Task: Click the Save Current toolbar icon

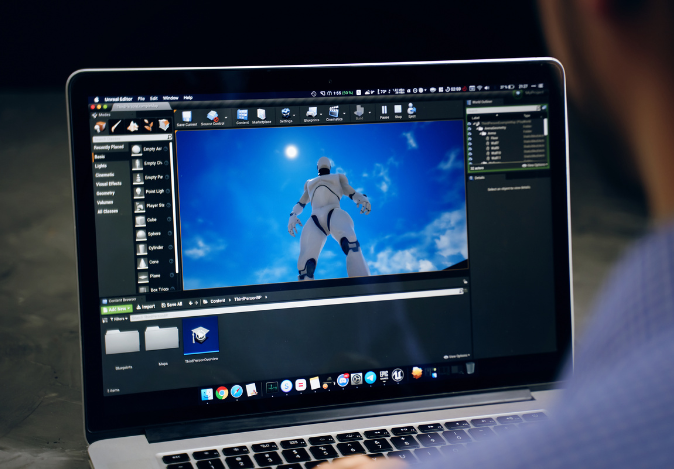Action: coord(187,117)
